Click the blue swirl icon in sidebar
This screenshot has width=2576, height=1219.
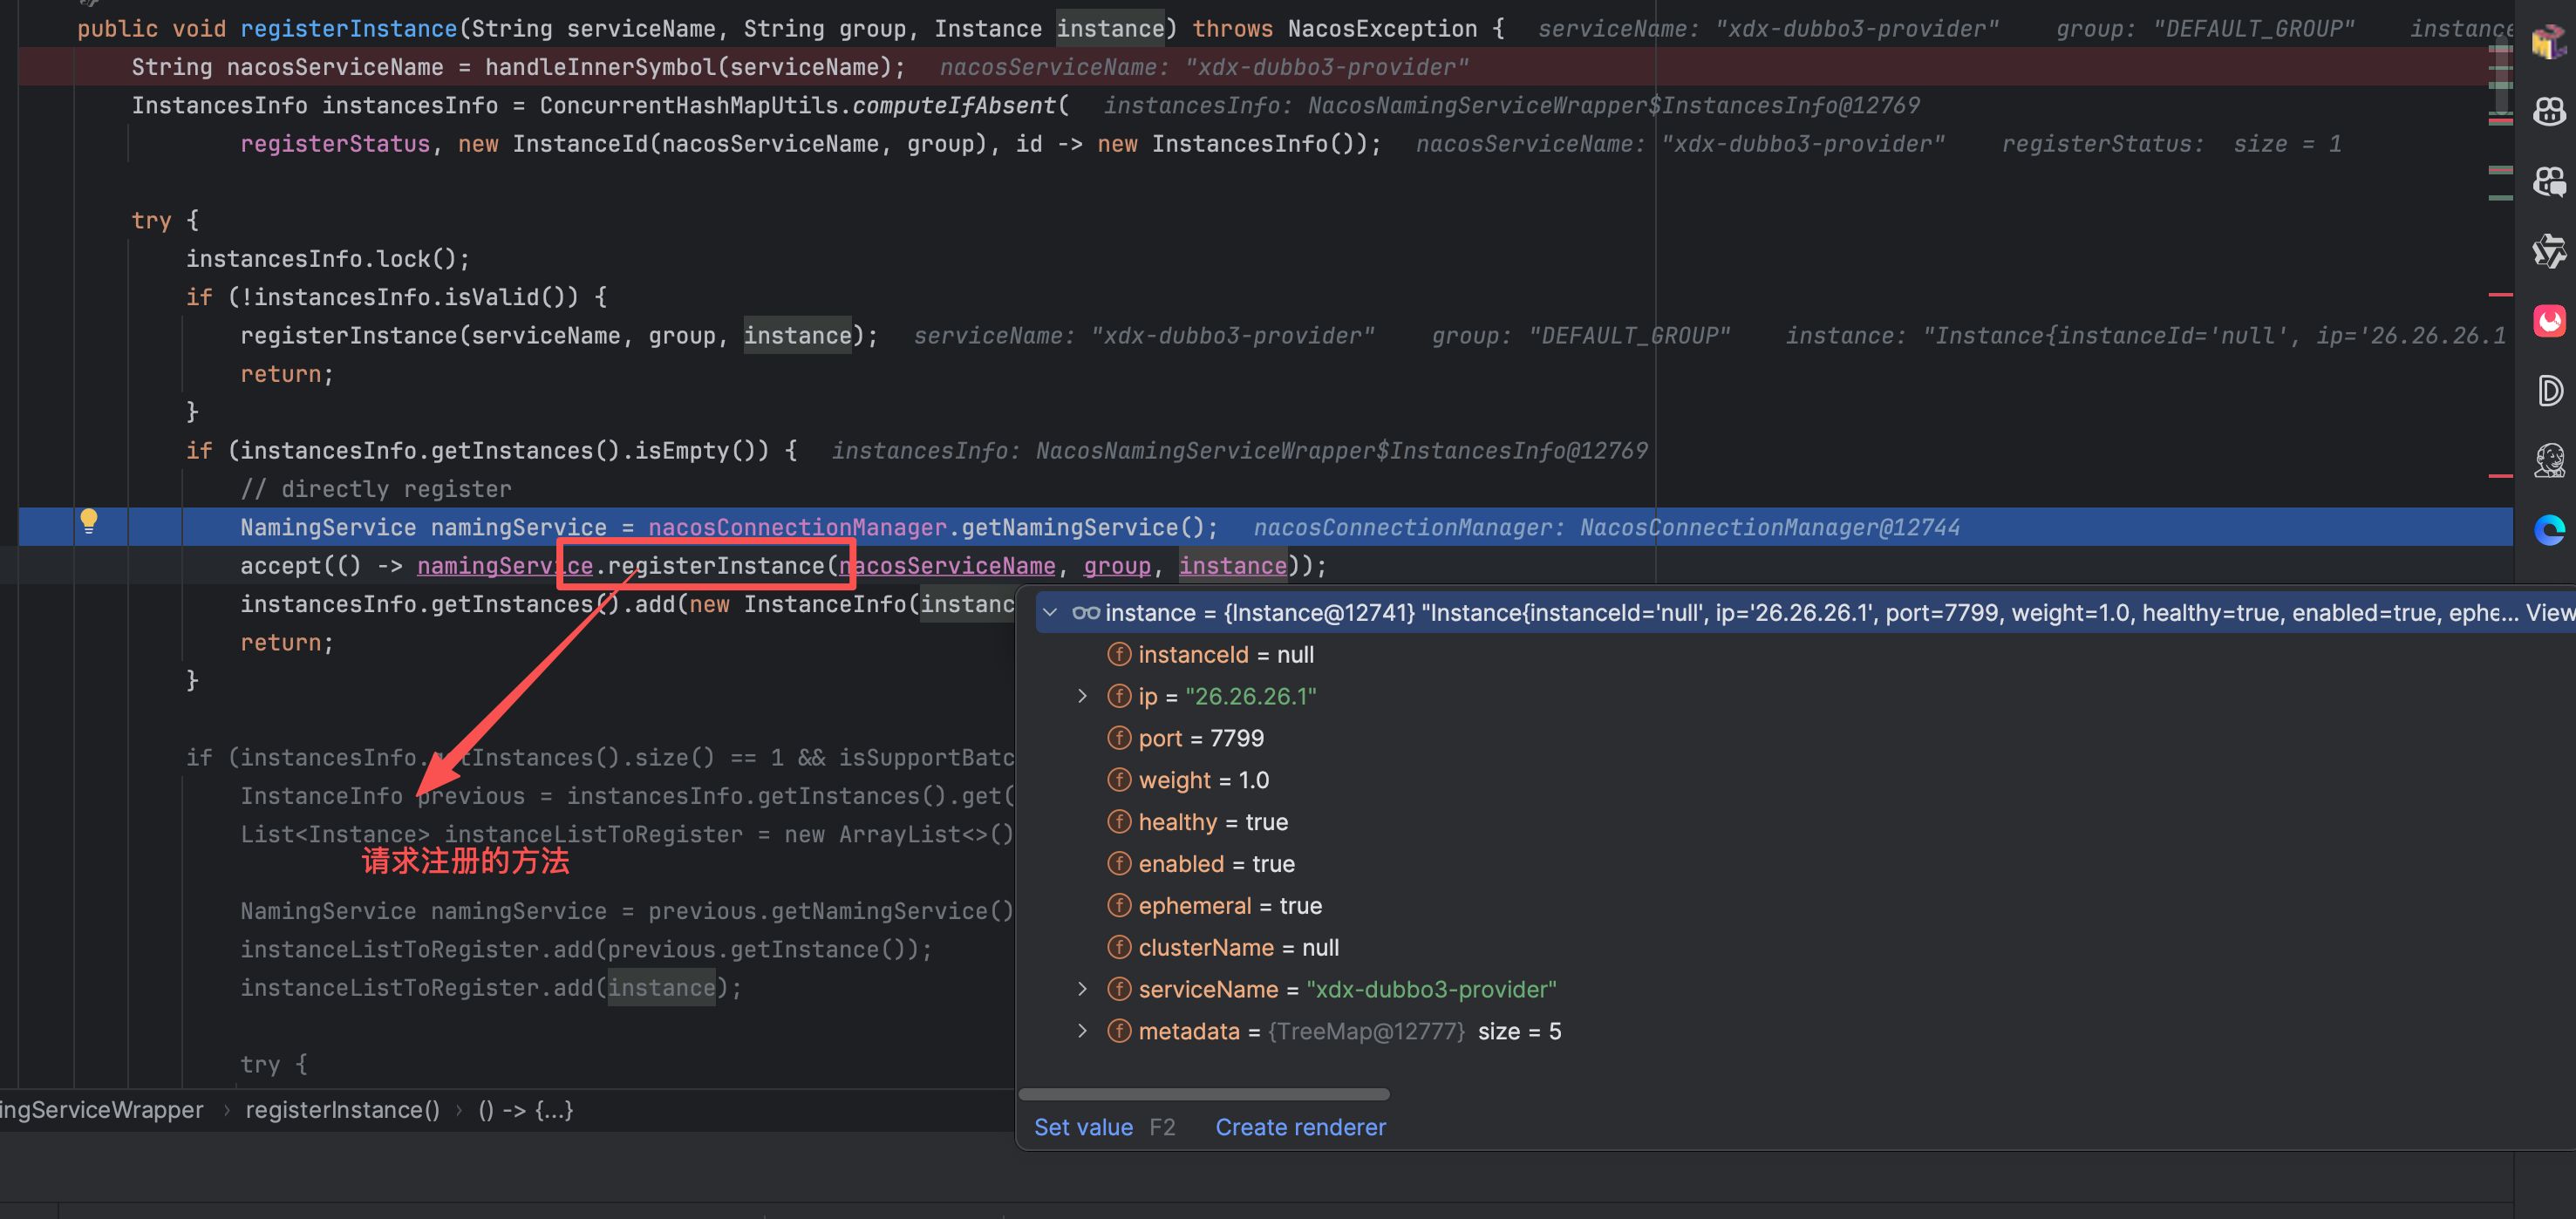click(x=2548, y=530)
